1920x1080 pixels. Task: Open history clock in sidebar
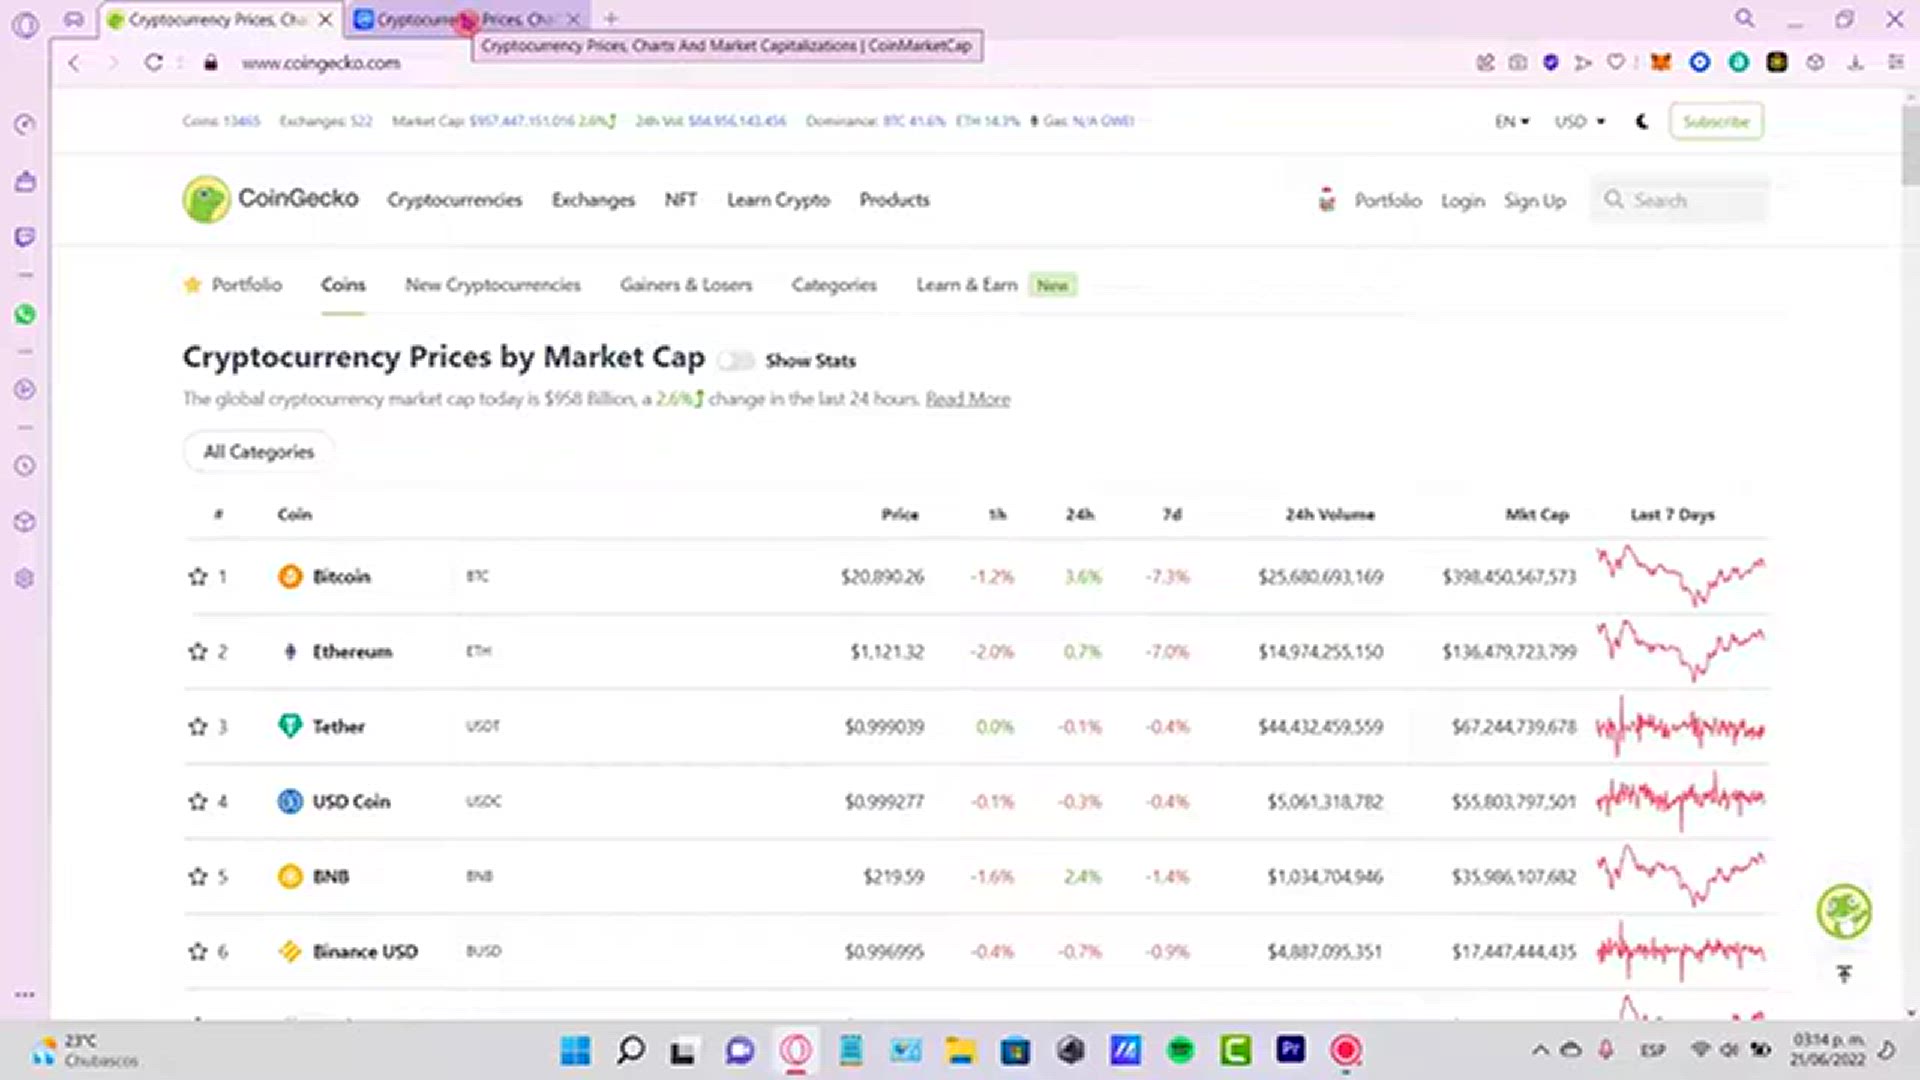25,466
